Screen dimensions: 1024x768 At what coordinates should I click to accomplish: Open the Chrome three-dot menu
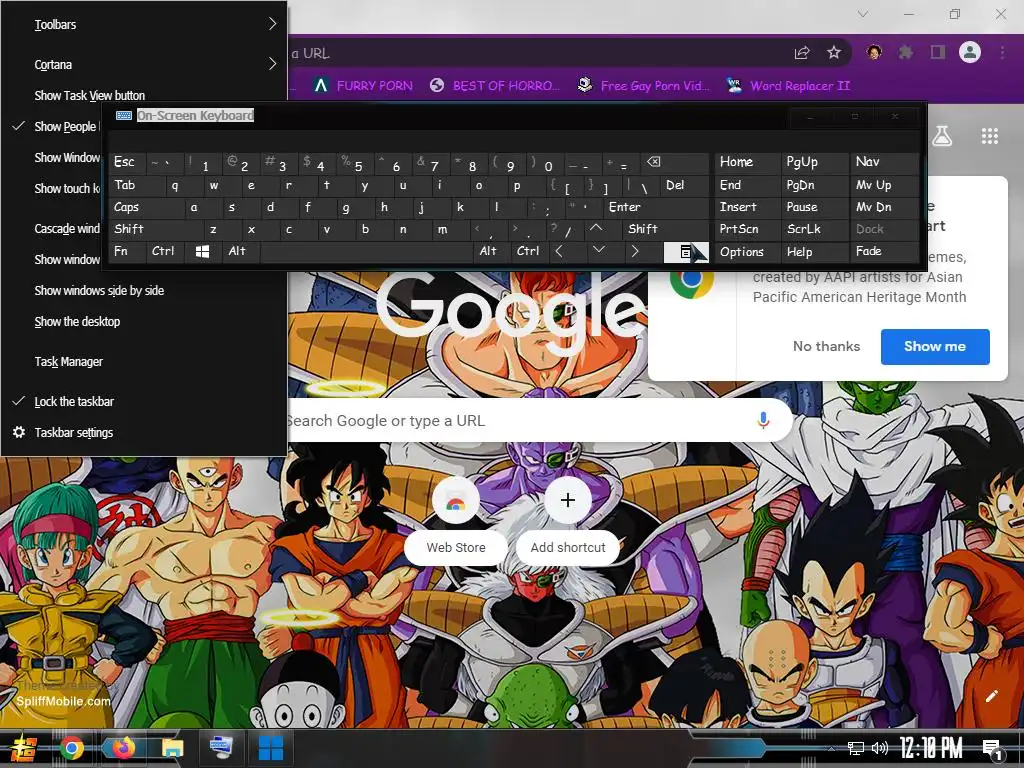click(x=1002, y=52)
